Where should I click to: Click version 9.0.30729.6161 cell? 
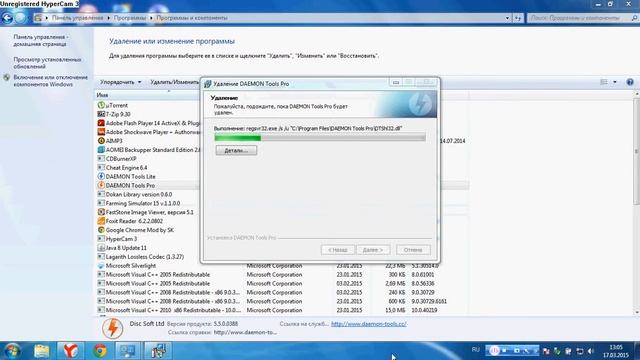tap(429, 301)
